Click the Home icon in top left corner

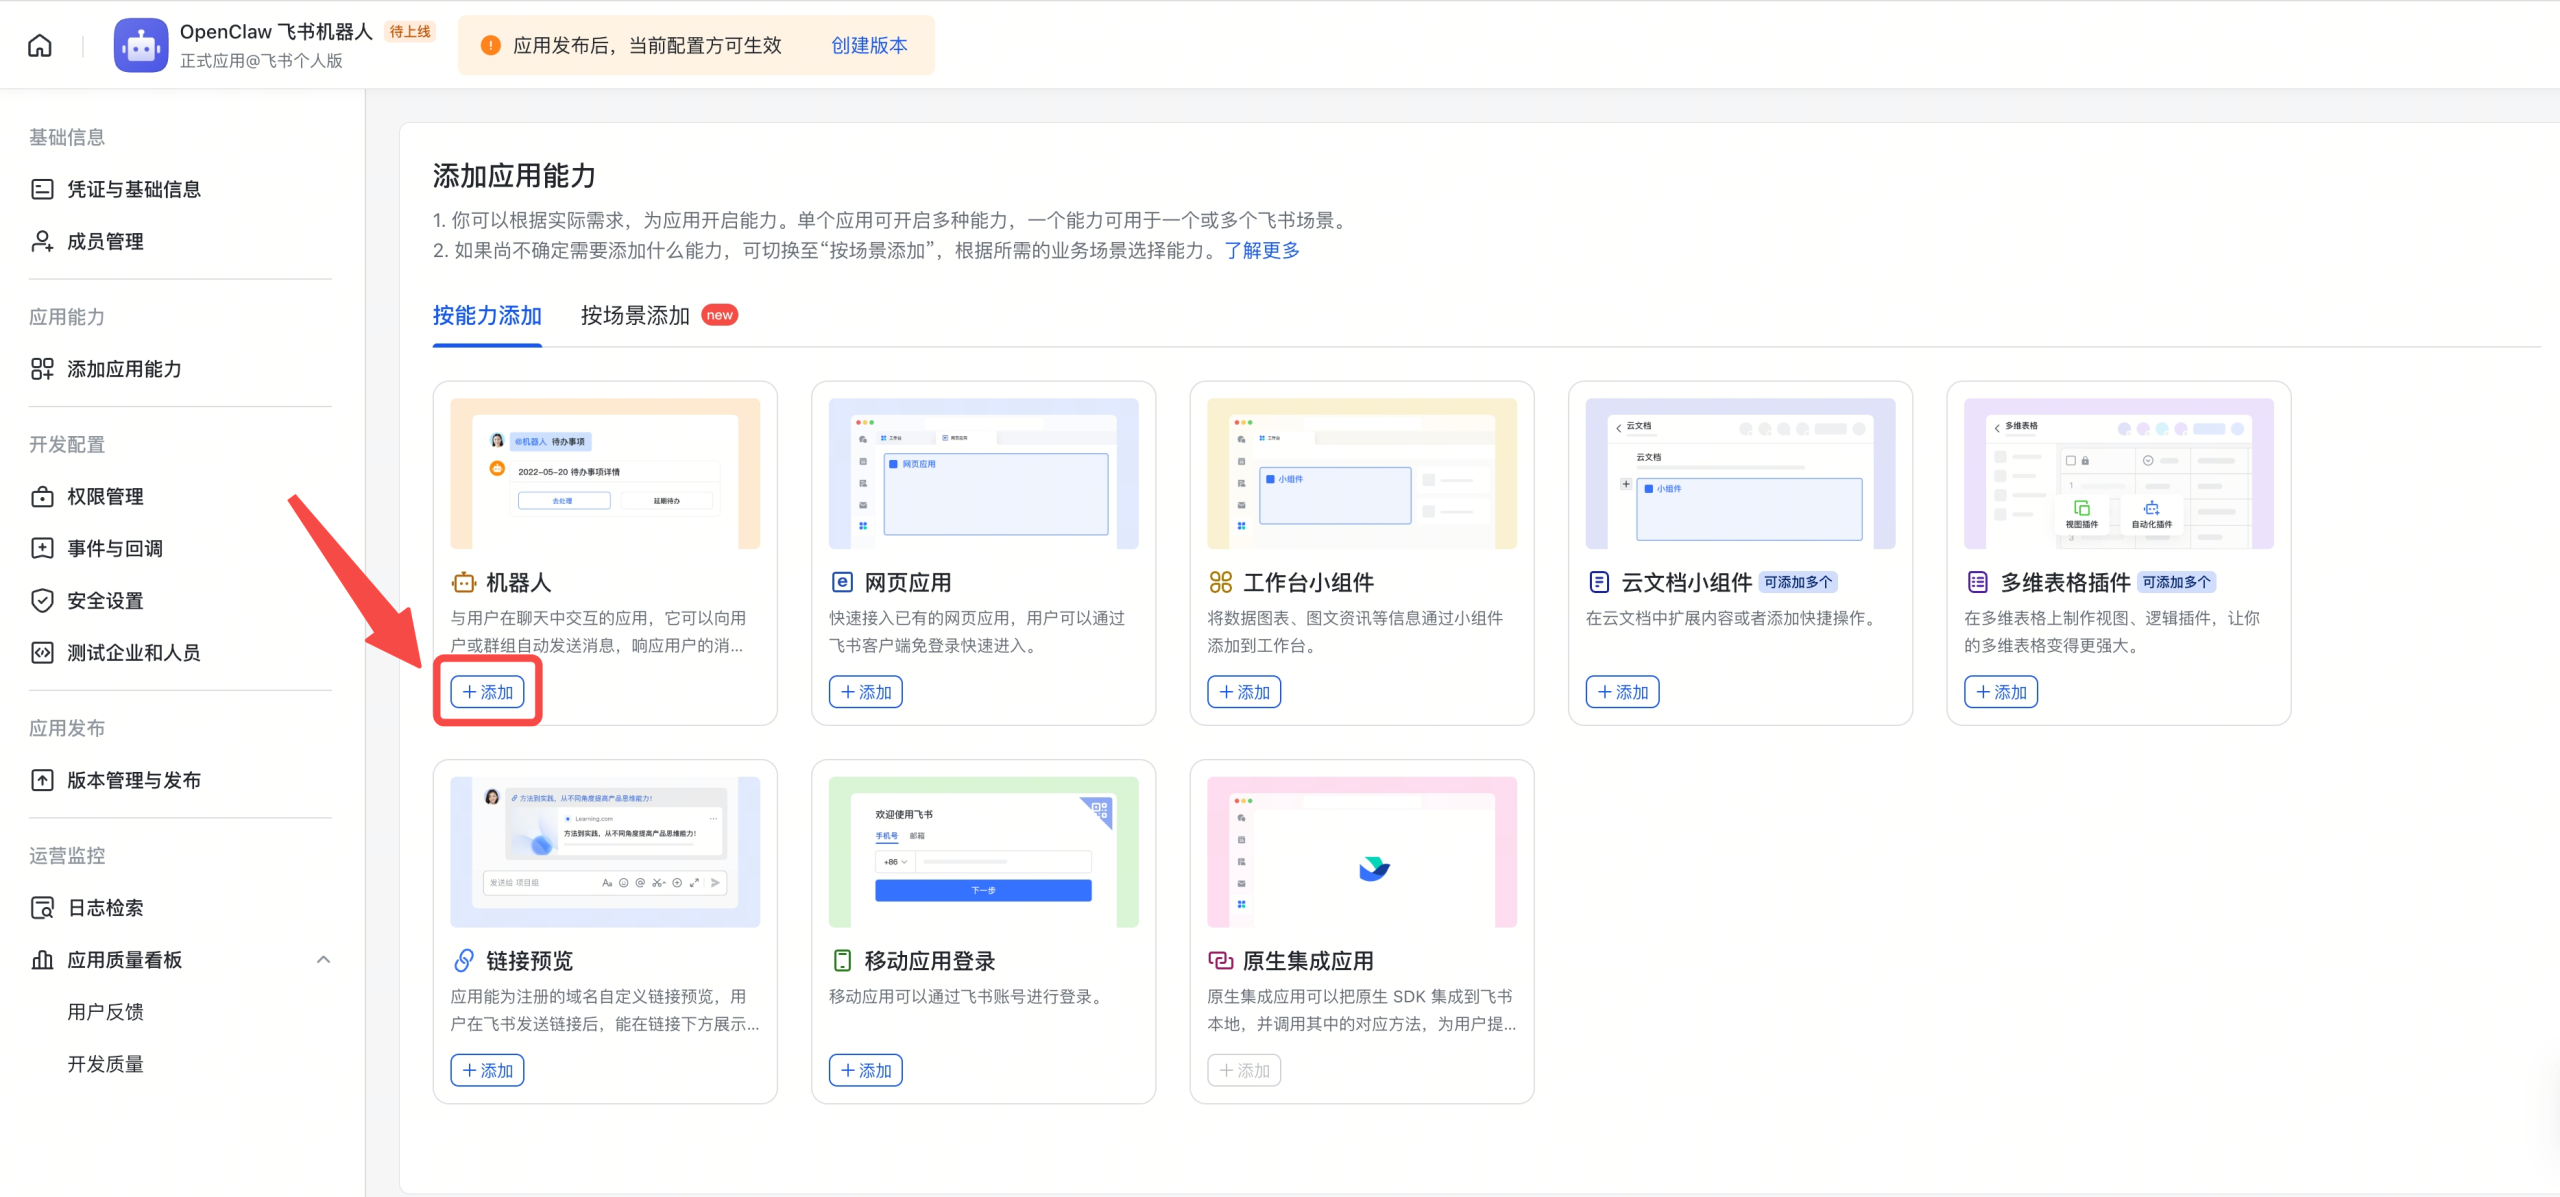click(39, 44)
